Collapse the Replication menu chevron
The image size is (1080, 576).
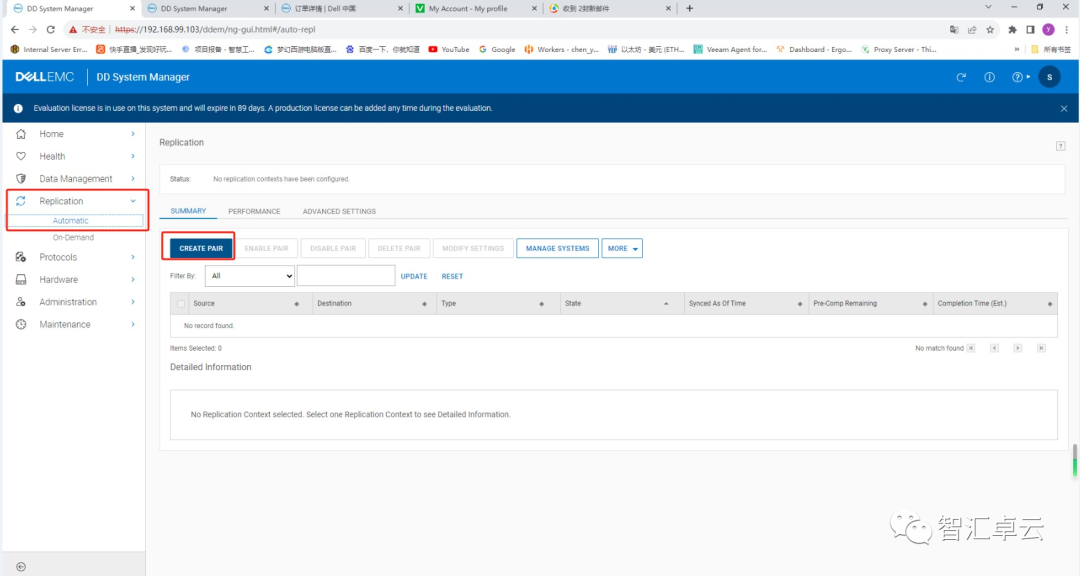133,201
